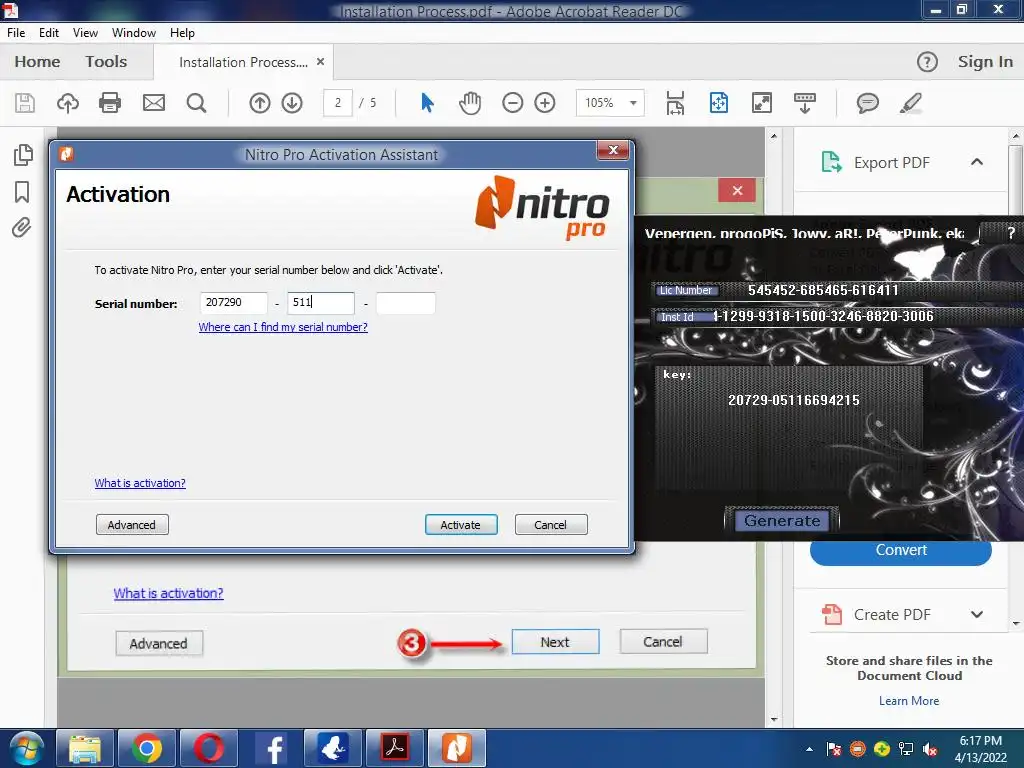Click first serial number field with 207290
The height and width of the screenshot is (768, 1024).
(x=234, y=303)
